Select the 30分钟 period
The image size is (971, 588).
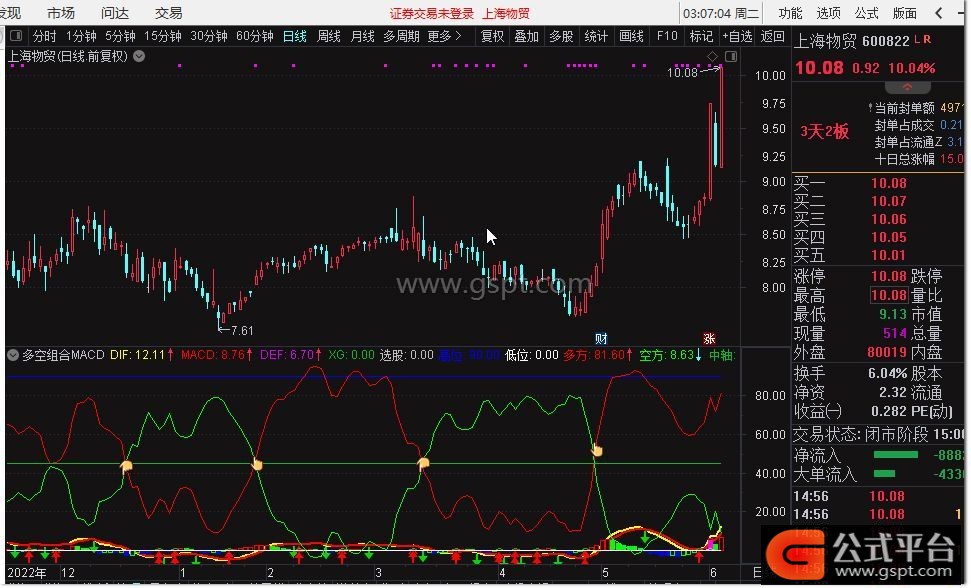pos(209,37)
